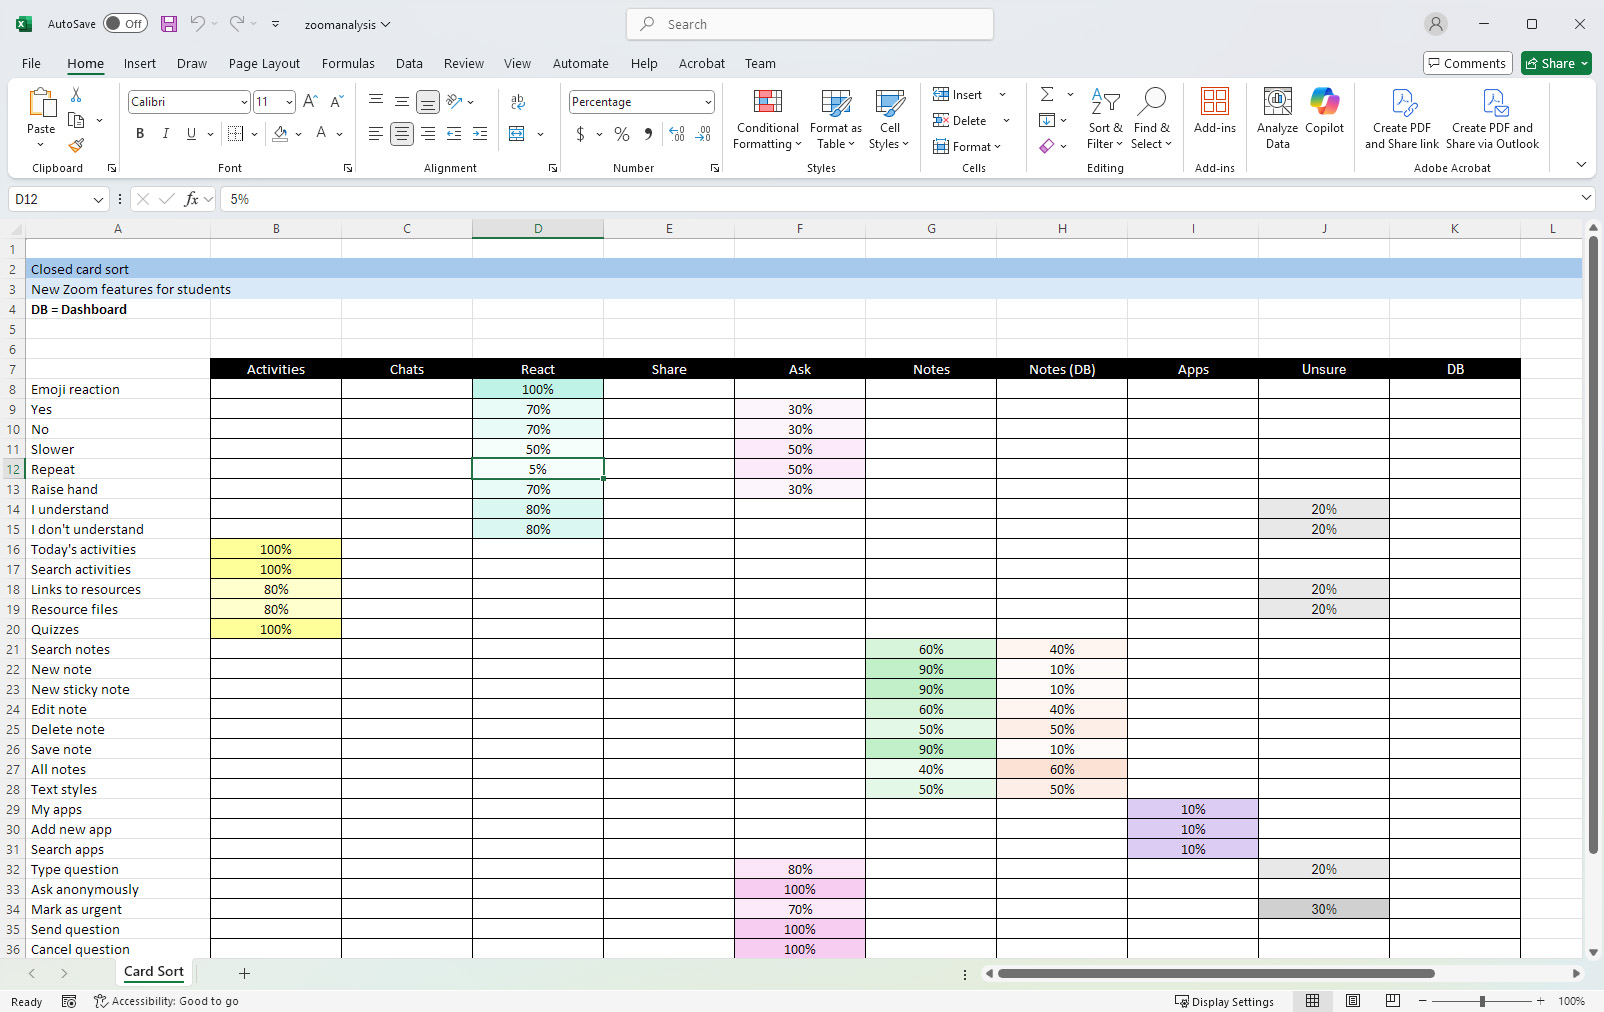Click the Fill Color paint bucket
1604x1012 pixels.
coord(281,134)
